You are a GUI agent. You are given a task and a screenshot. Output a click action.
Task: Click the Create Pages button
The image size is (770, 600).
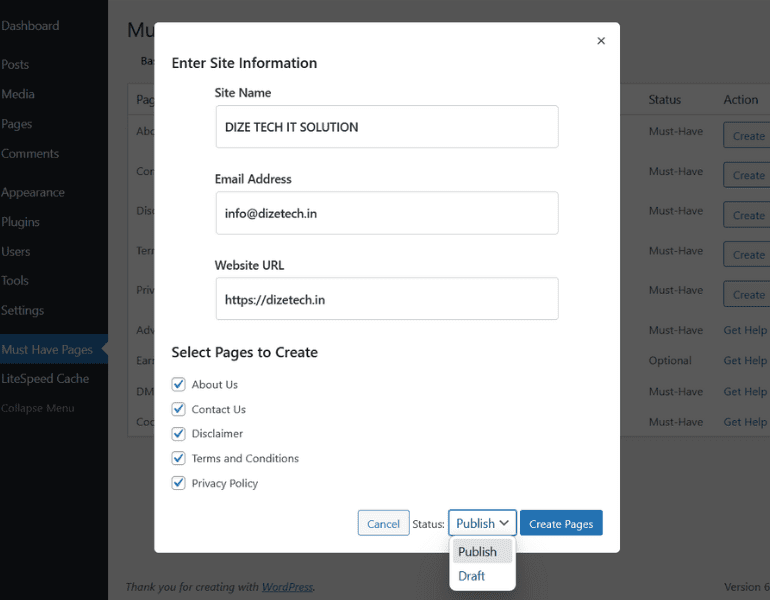560,523
